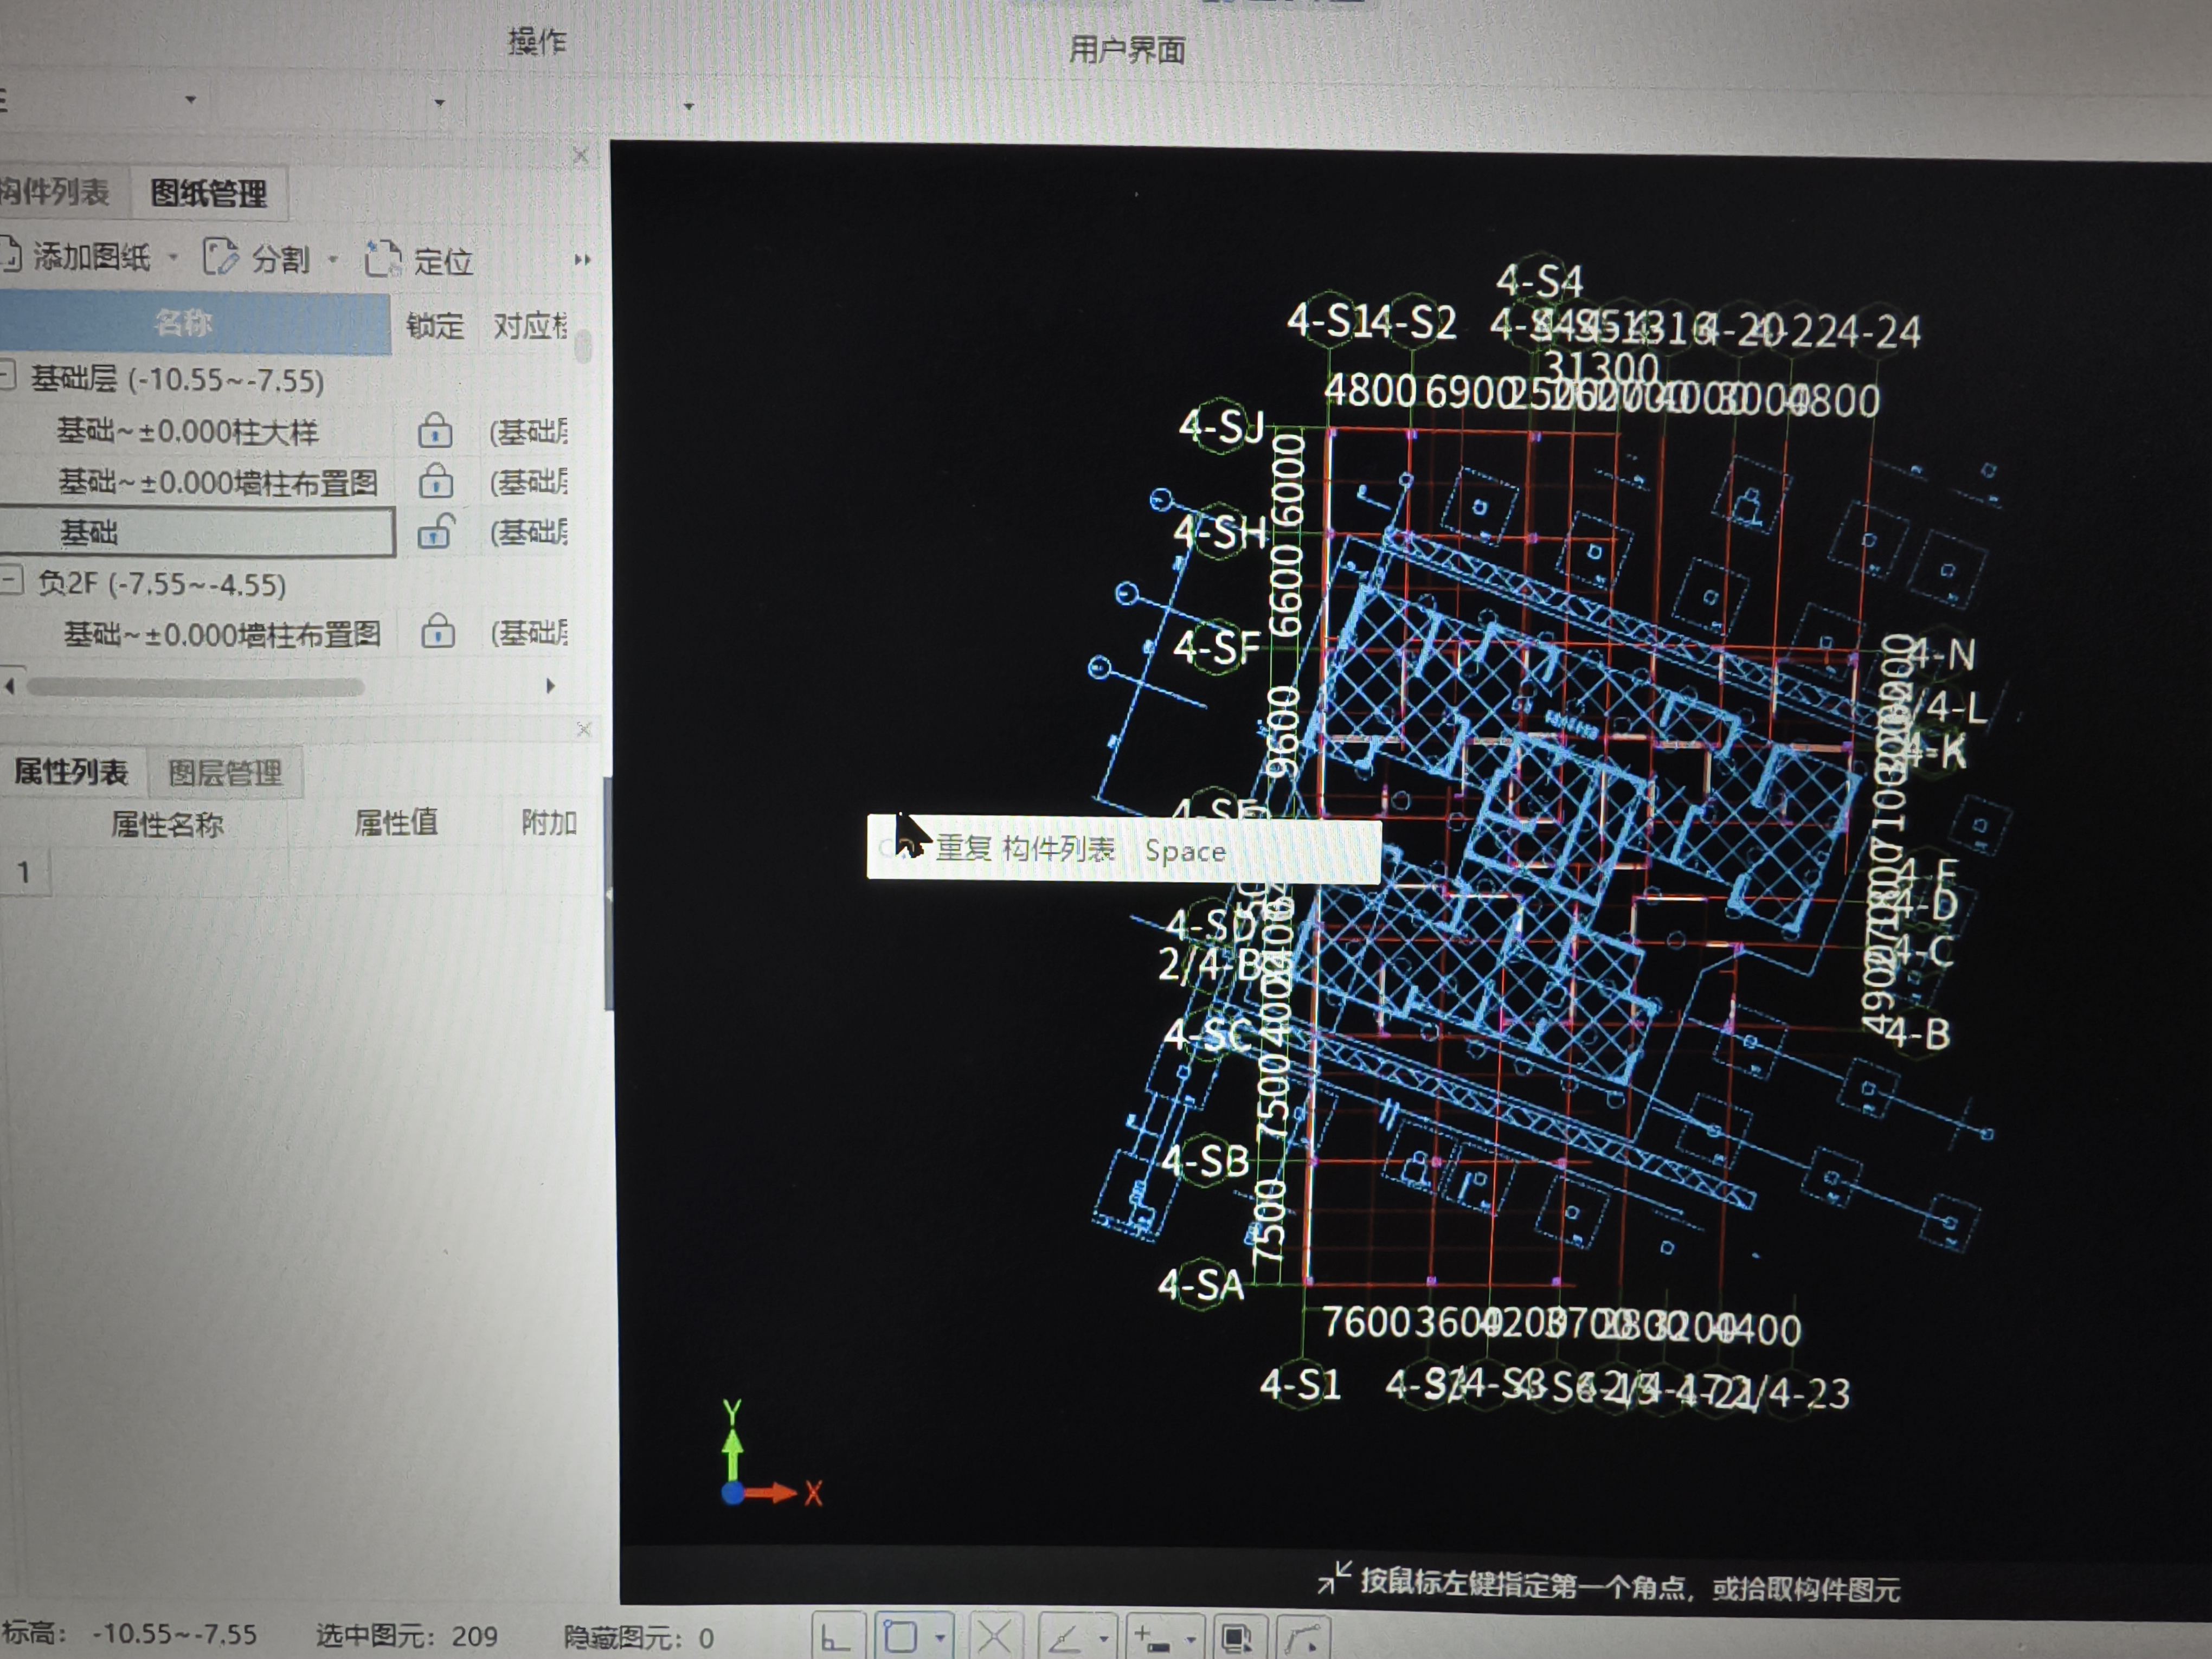This screenshot has height=1659, width=2212.
Task: Click the 附加 column header
Action: click(x=549, y=822)
